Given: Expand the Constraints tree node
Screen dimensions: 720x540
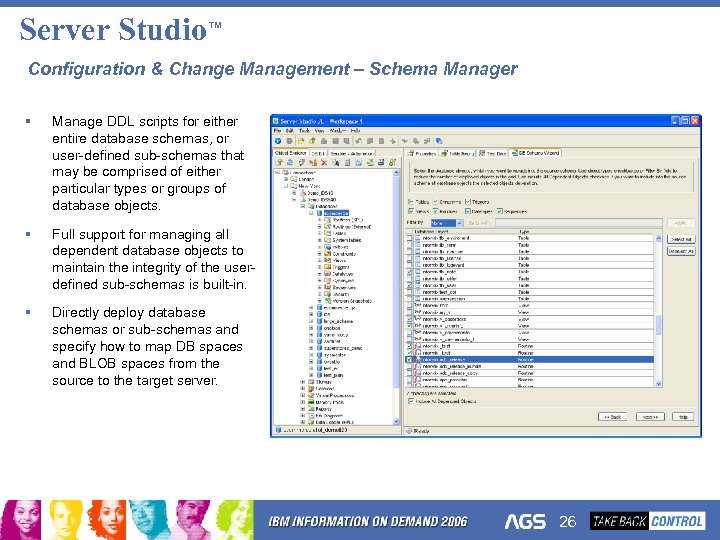Looking at the screenshot, I should (320, 253).
